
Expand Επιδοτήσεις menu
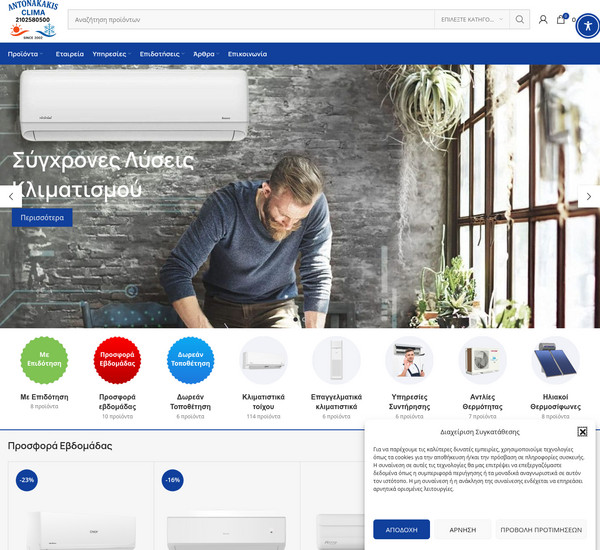click(162, 54)
